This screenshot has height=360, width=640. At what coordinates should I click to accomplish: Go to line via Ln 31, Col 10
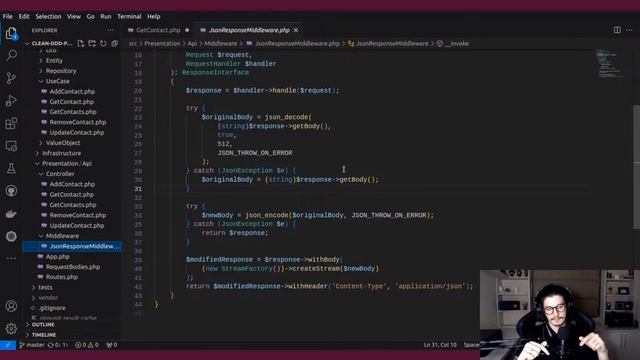(x=440, y=345)
